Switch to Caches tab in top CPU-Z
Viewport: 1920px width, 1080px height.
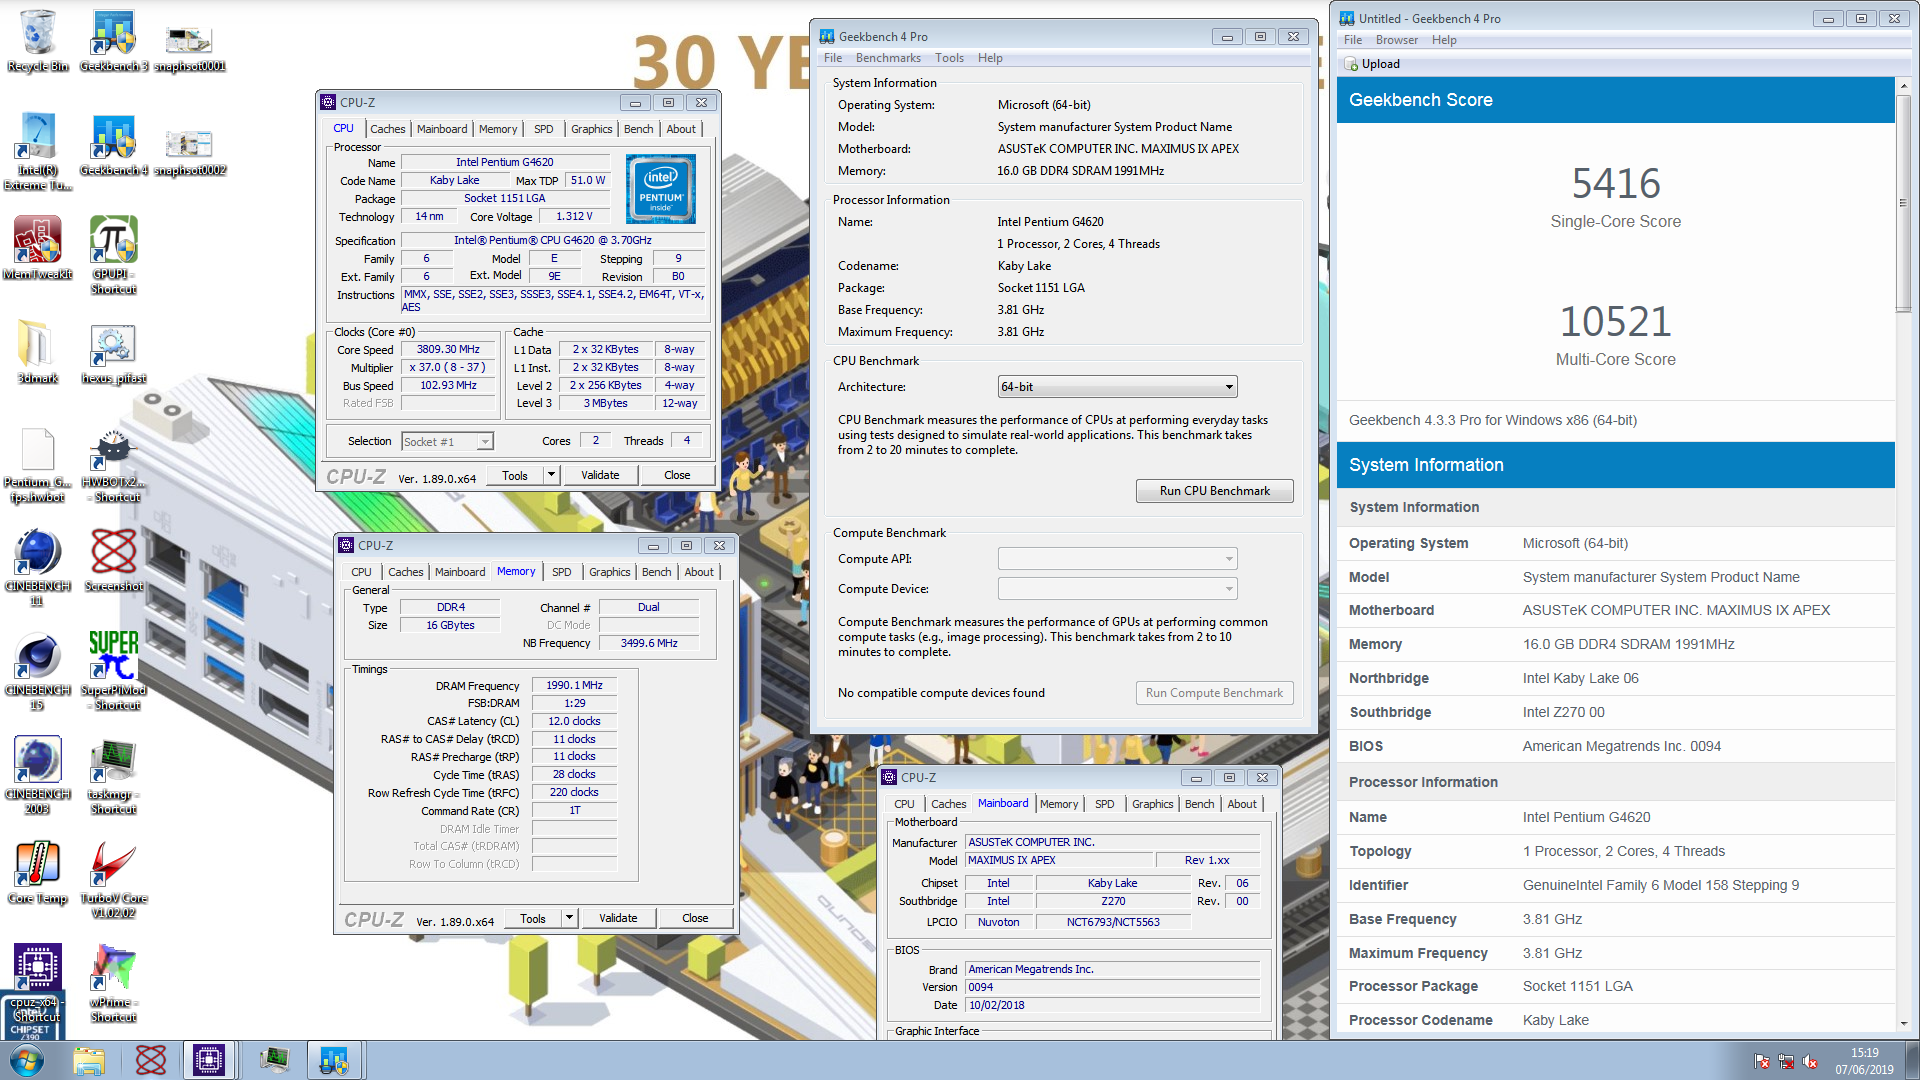pos(388,129)
